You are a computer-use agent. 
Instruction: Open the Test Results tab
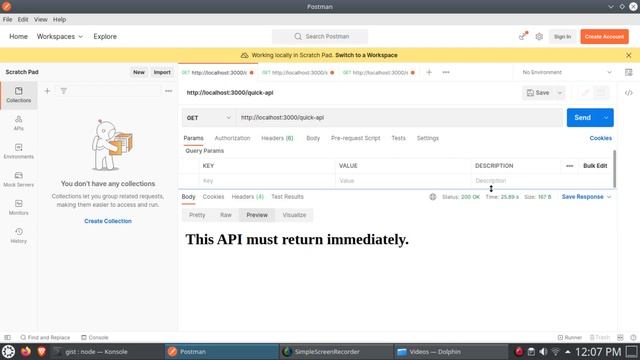coord(287,197)
